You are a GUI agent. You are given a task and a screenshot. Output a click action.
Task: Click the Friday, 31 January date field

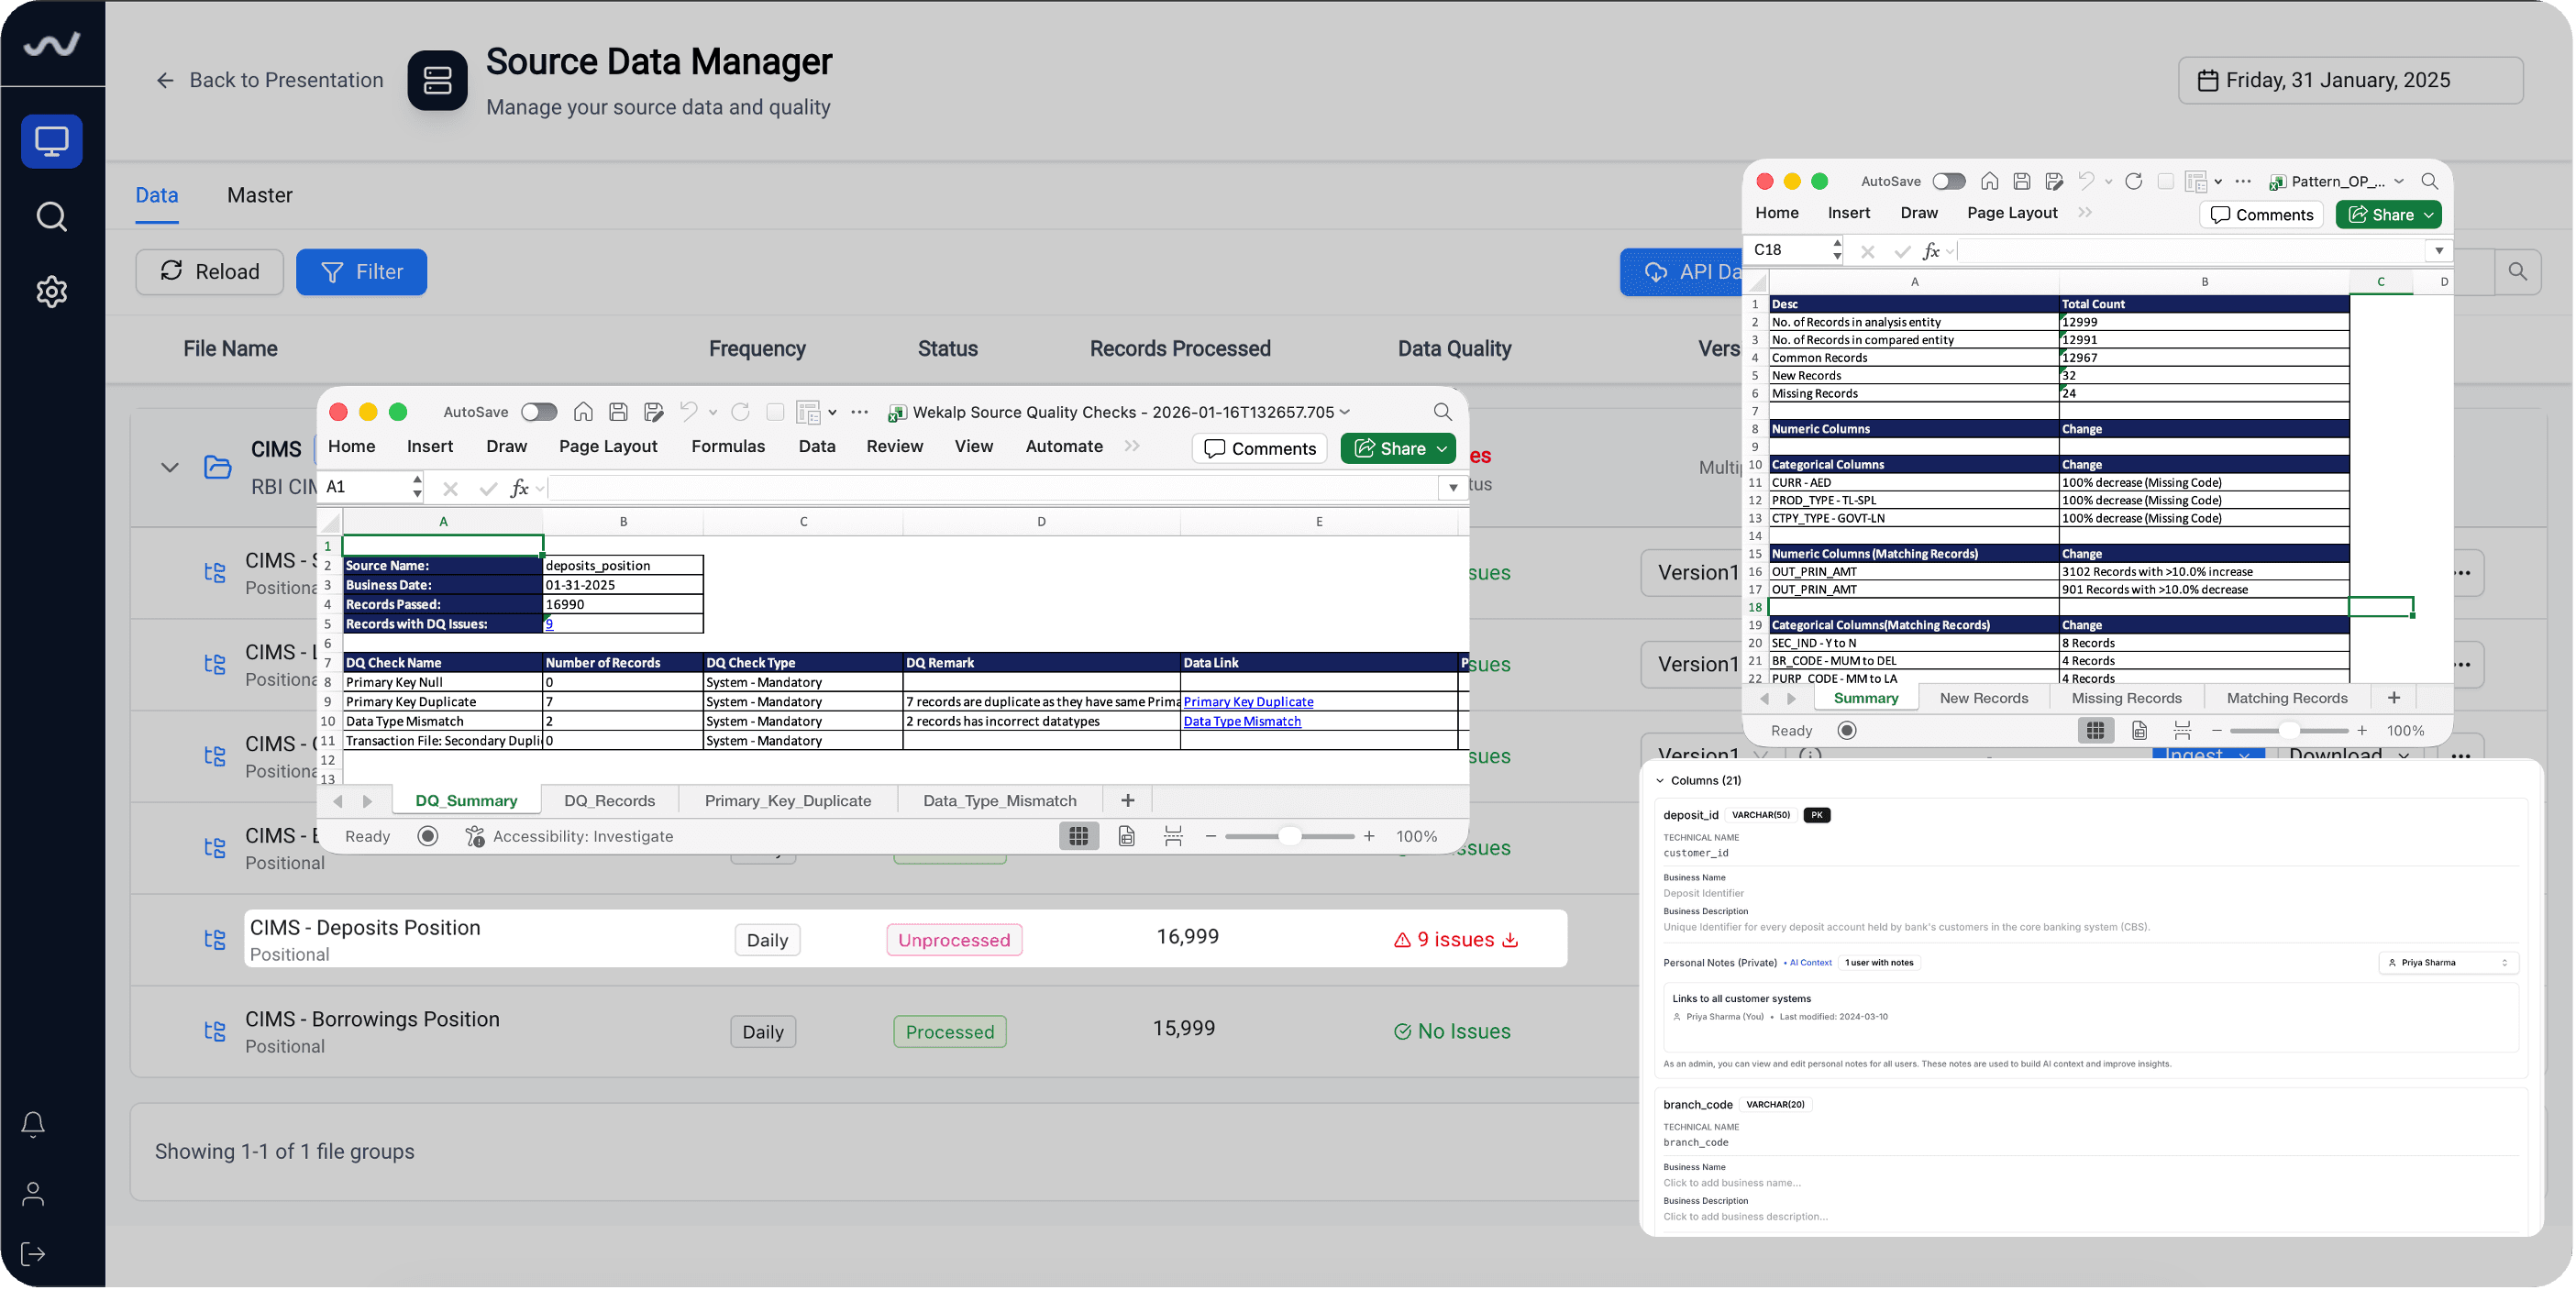[2350, 80]
